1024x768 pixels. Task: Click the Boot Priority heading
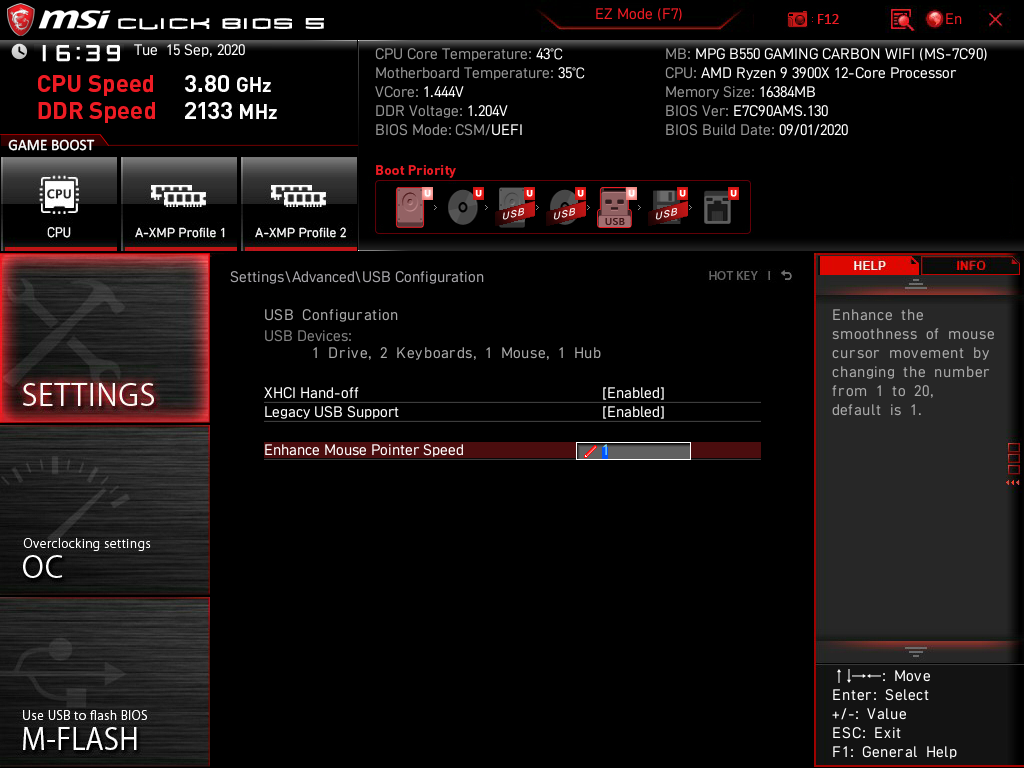coord(415,170)
